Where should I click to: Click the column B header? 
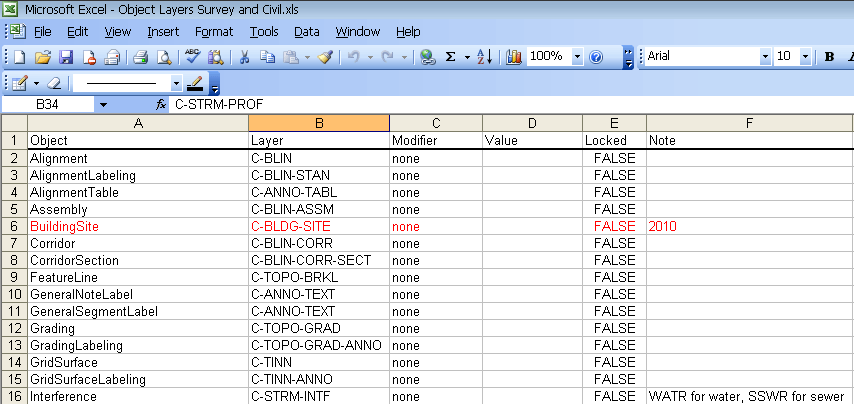(318, 123)
